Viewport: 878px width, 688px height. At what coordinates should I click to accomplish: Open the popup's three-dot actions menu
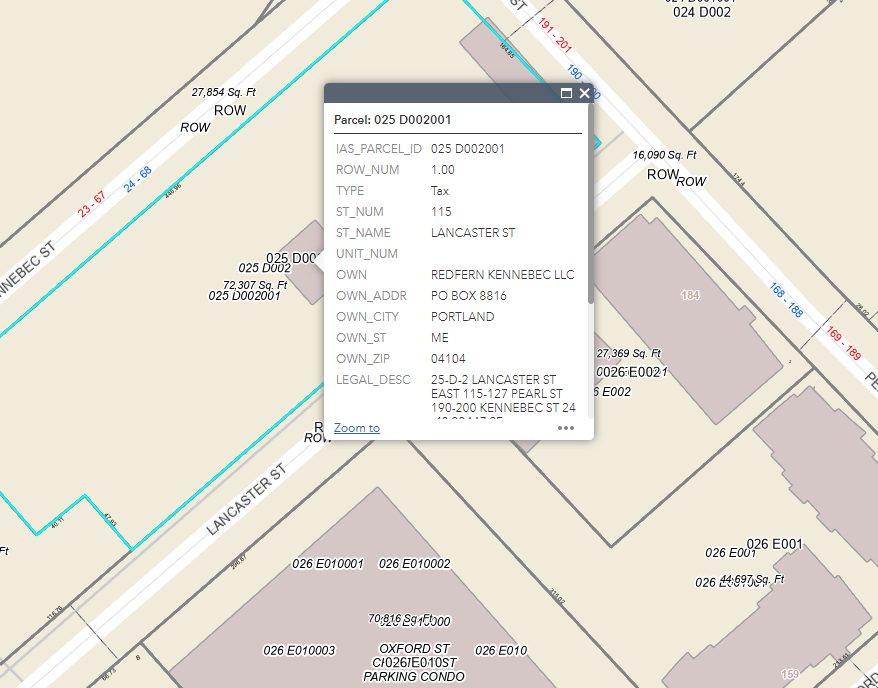[566, 428]
